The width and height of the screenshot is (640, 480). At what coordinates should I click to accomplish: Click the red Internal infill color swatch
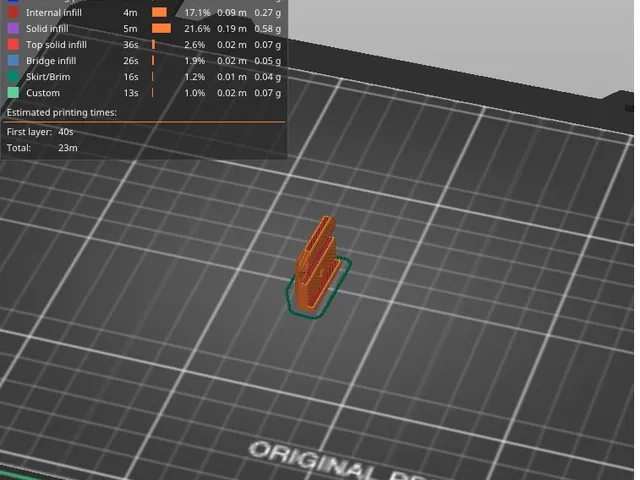[x=13, y=13]
